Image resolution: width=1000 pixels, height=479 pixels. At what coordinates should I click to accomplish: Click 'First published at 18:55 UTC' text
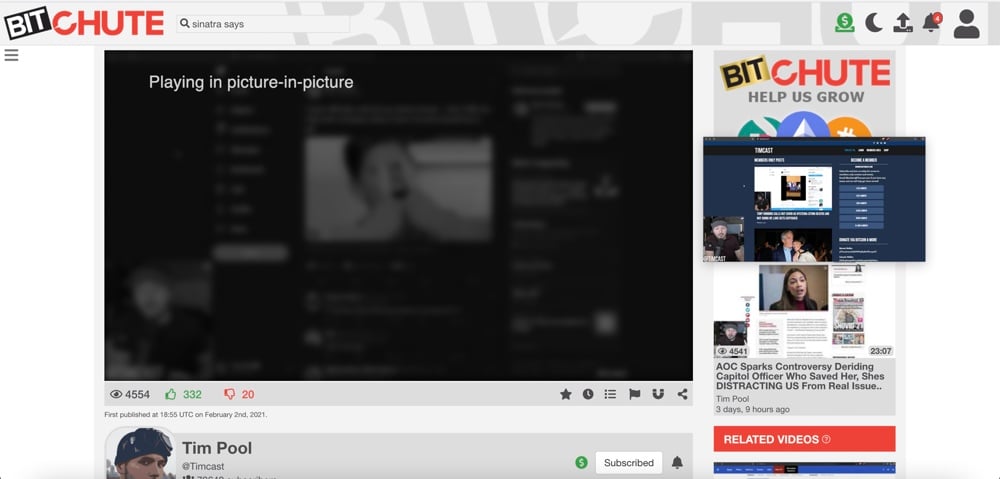point(186,415)
